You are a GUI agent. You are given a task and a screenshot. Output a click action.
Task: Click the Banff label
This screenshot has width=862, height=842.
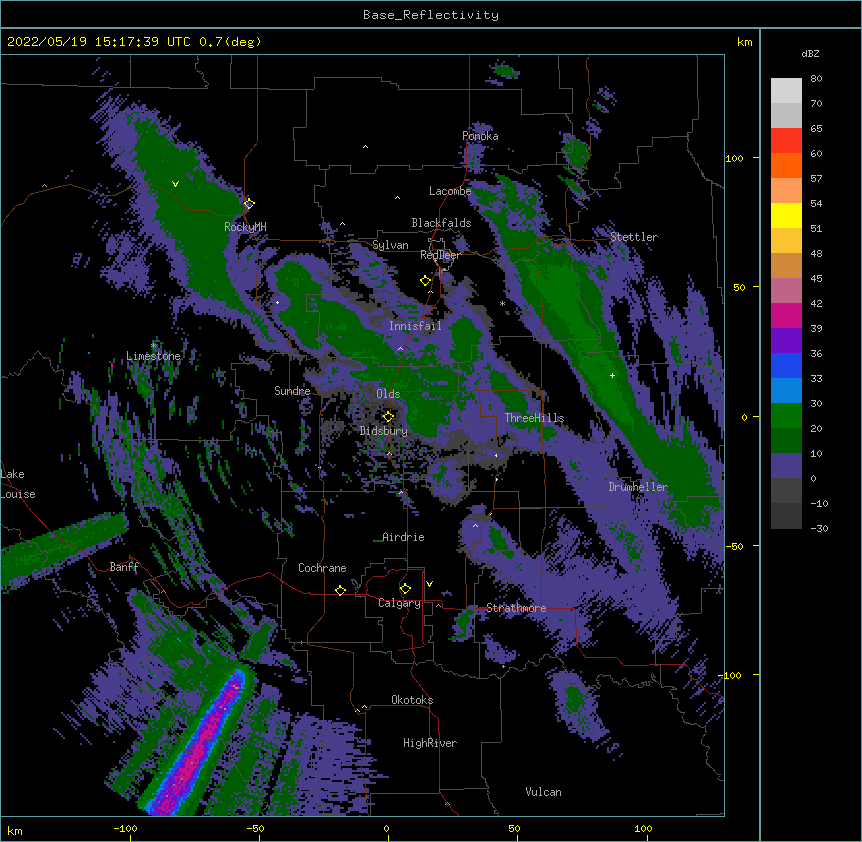[124, 567]
